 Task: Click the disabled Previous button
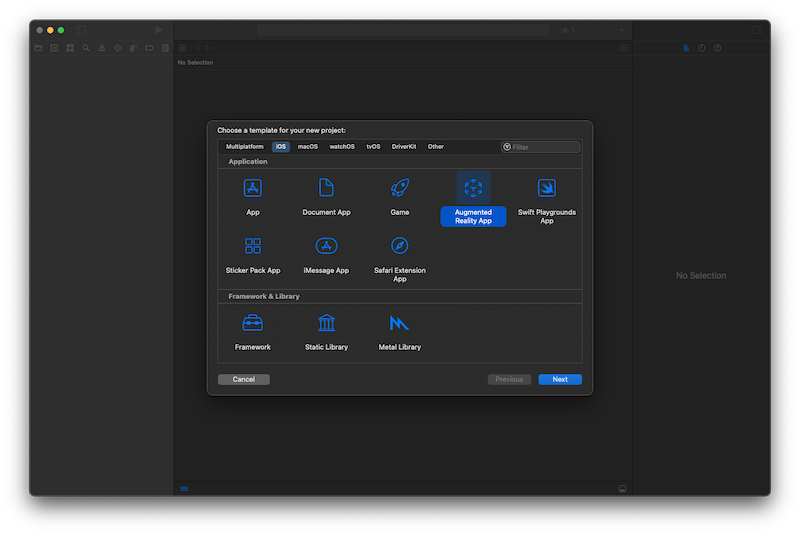point(509,379)
